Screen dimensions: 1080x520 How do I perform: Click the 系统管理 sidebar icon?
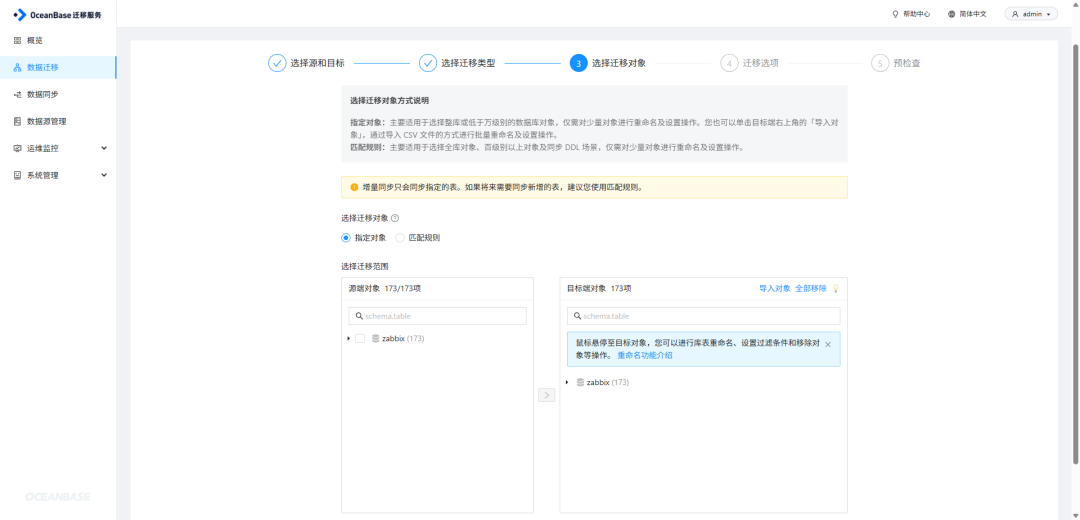tap(18, 175)
